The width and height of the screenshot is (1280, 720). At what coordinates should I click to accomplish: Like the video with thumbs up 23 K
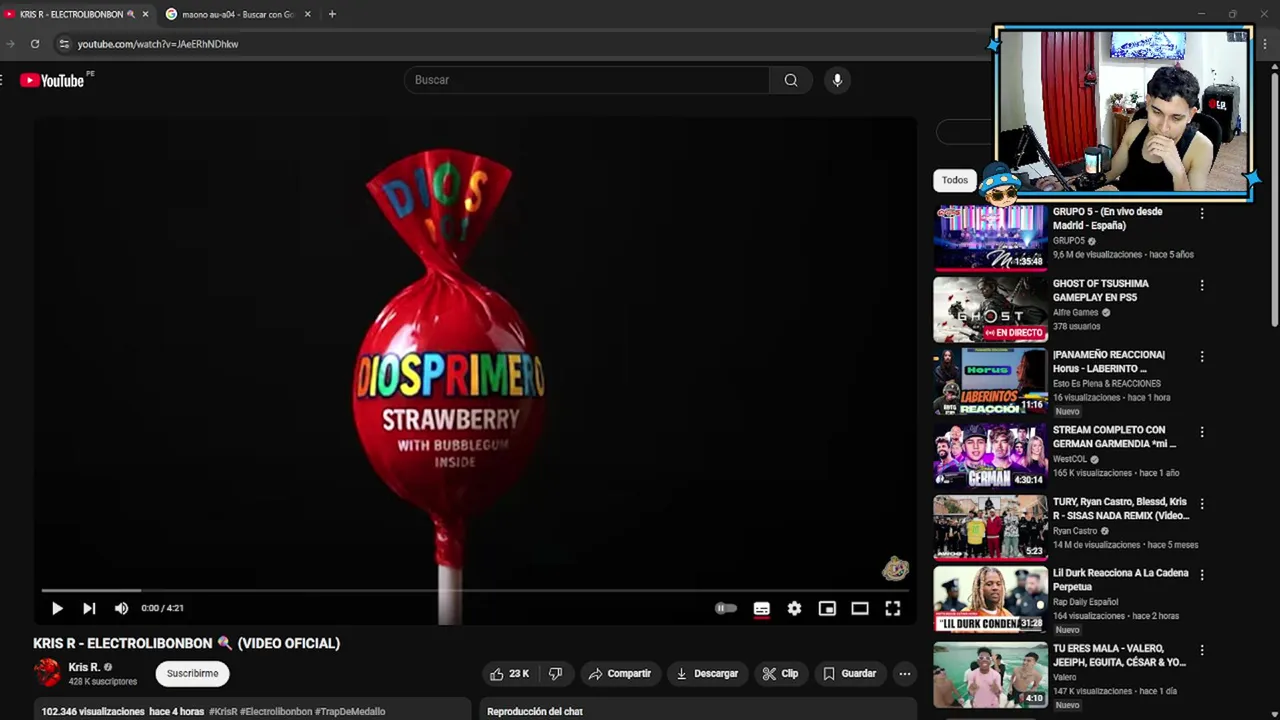(x=509, y=674)
